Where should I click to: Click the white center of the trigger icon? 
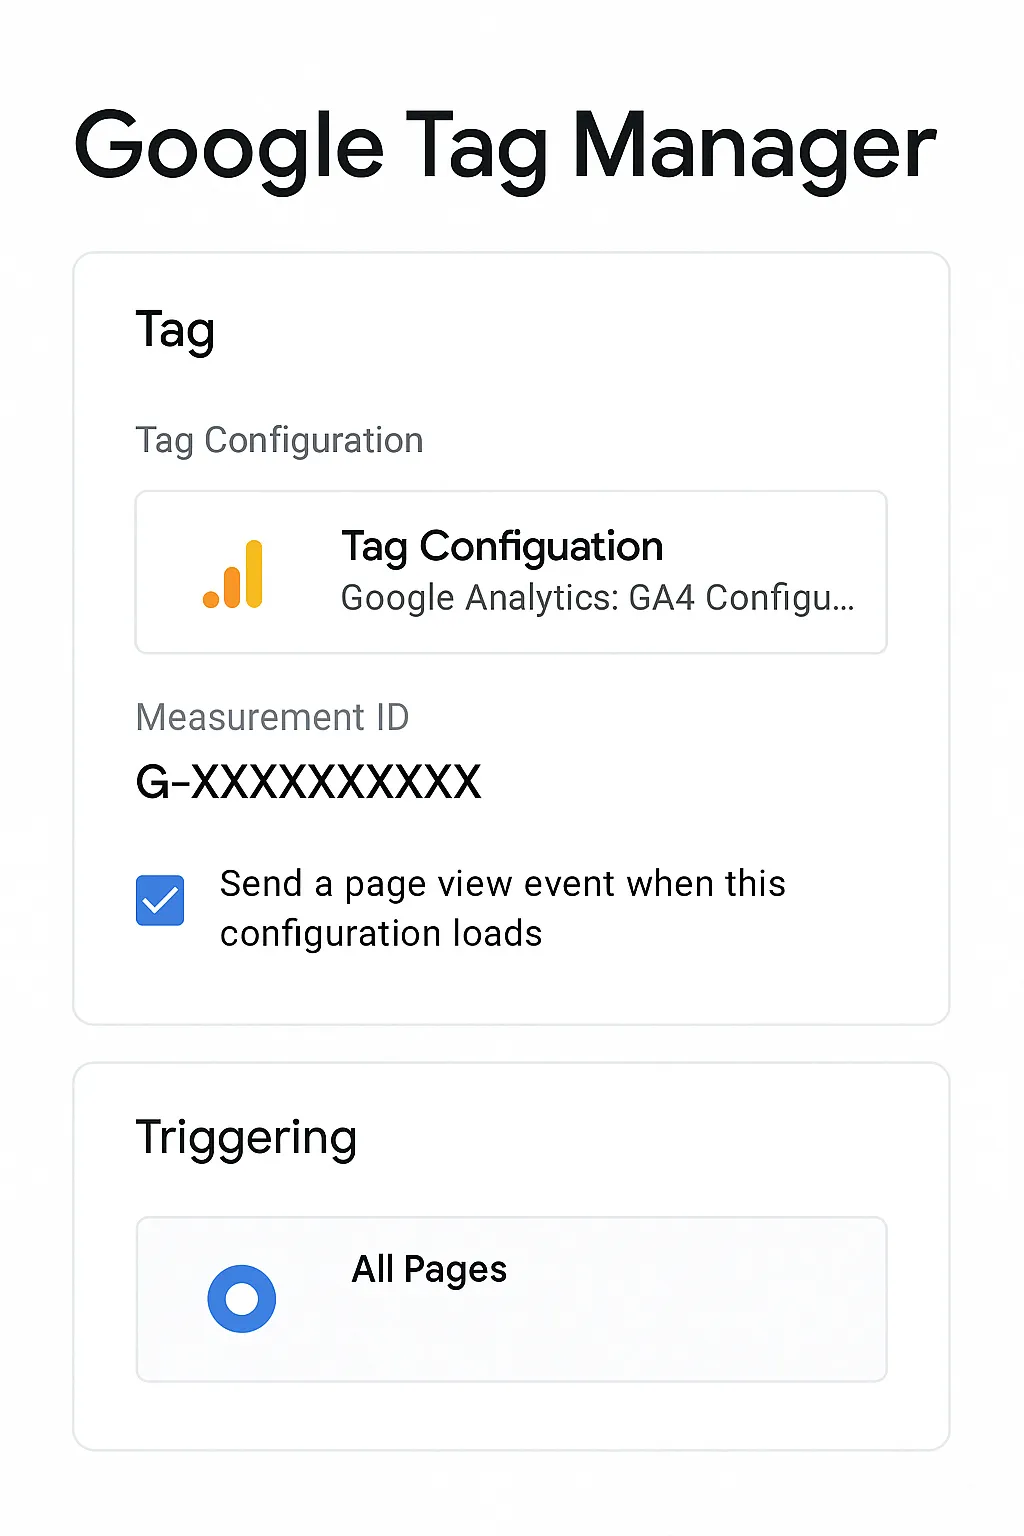[242, 1299]
